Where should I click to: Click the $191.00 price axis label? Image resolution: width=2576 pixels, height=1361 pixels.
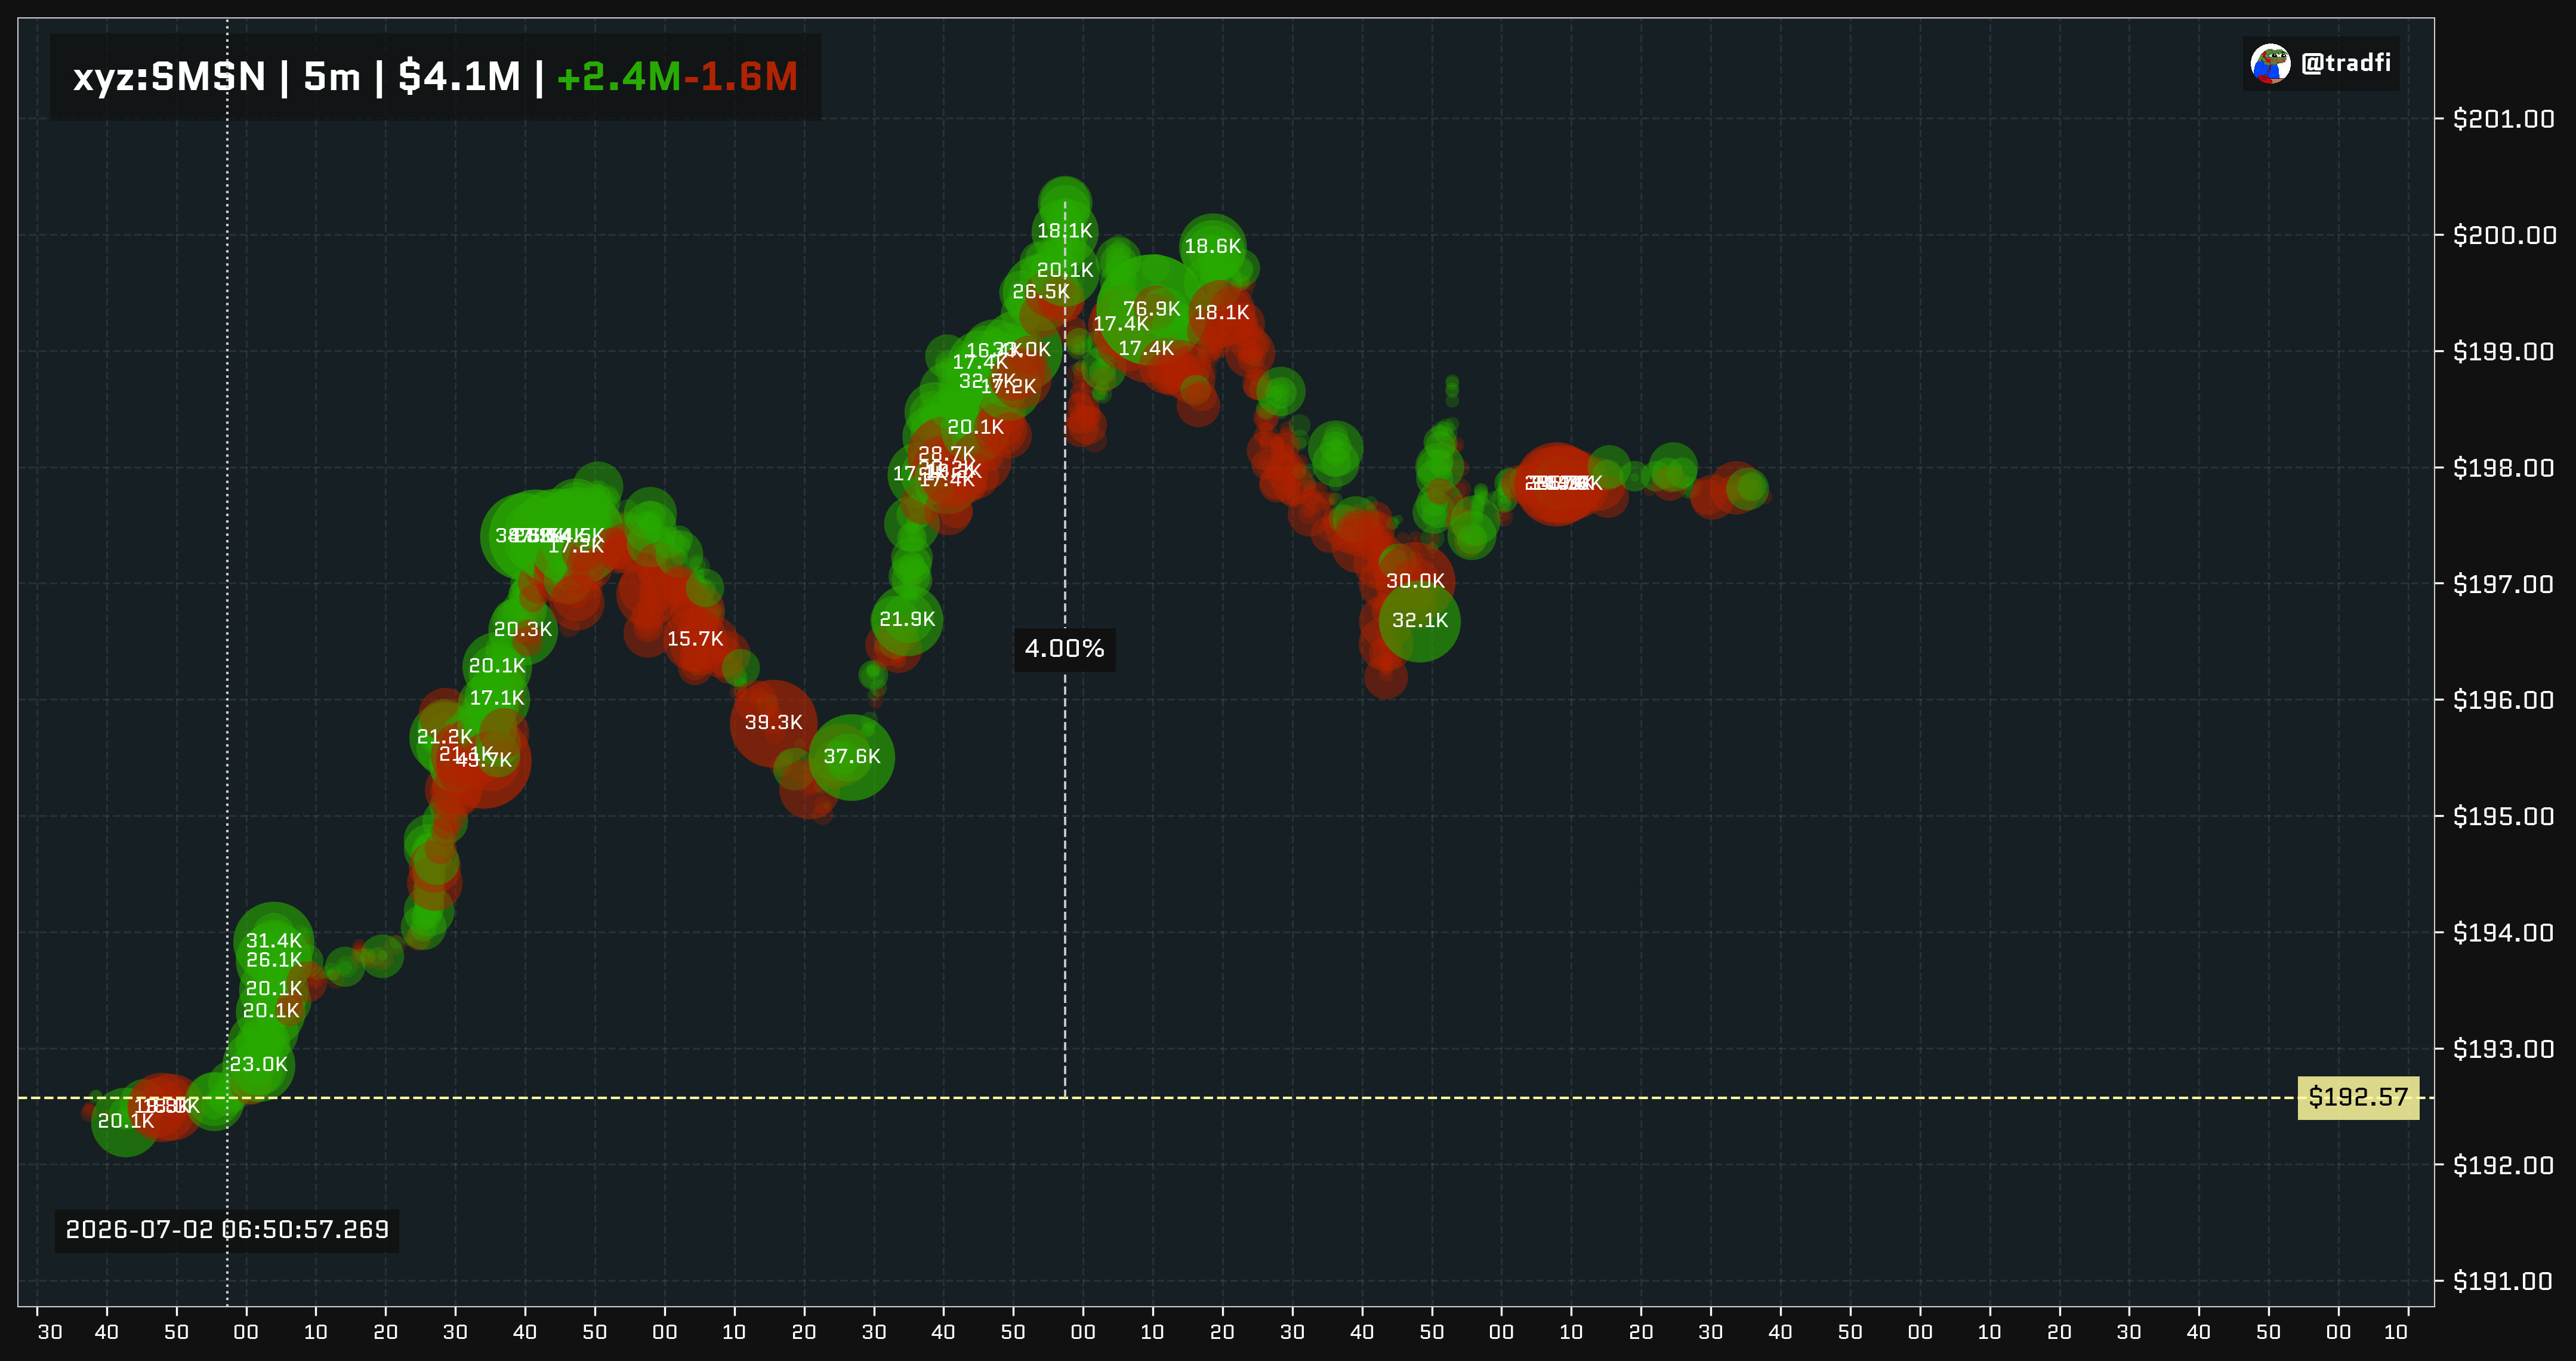(2502, 1281)
